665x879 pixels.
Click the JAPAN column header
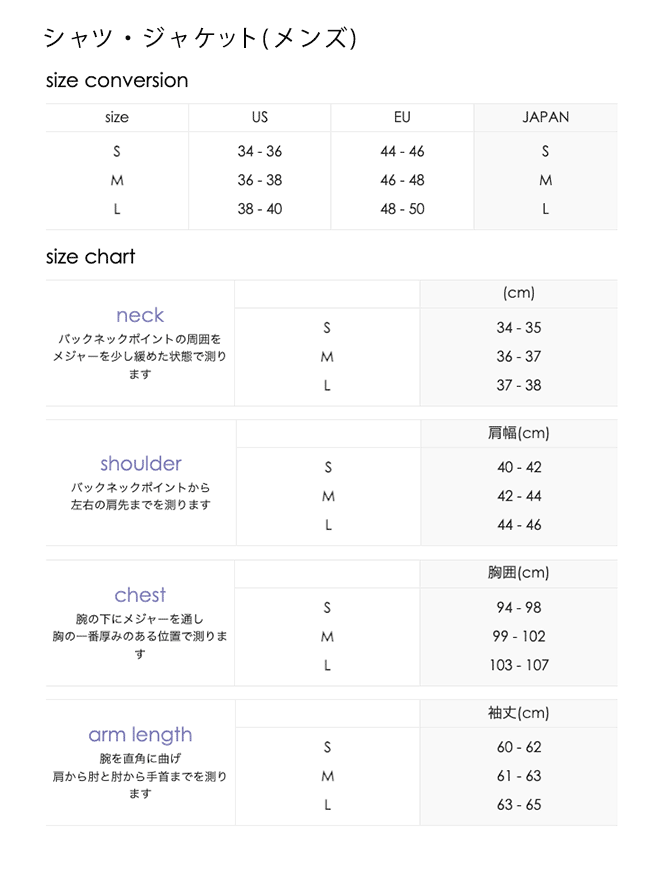(x=545, y=117)
